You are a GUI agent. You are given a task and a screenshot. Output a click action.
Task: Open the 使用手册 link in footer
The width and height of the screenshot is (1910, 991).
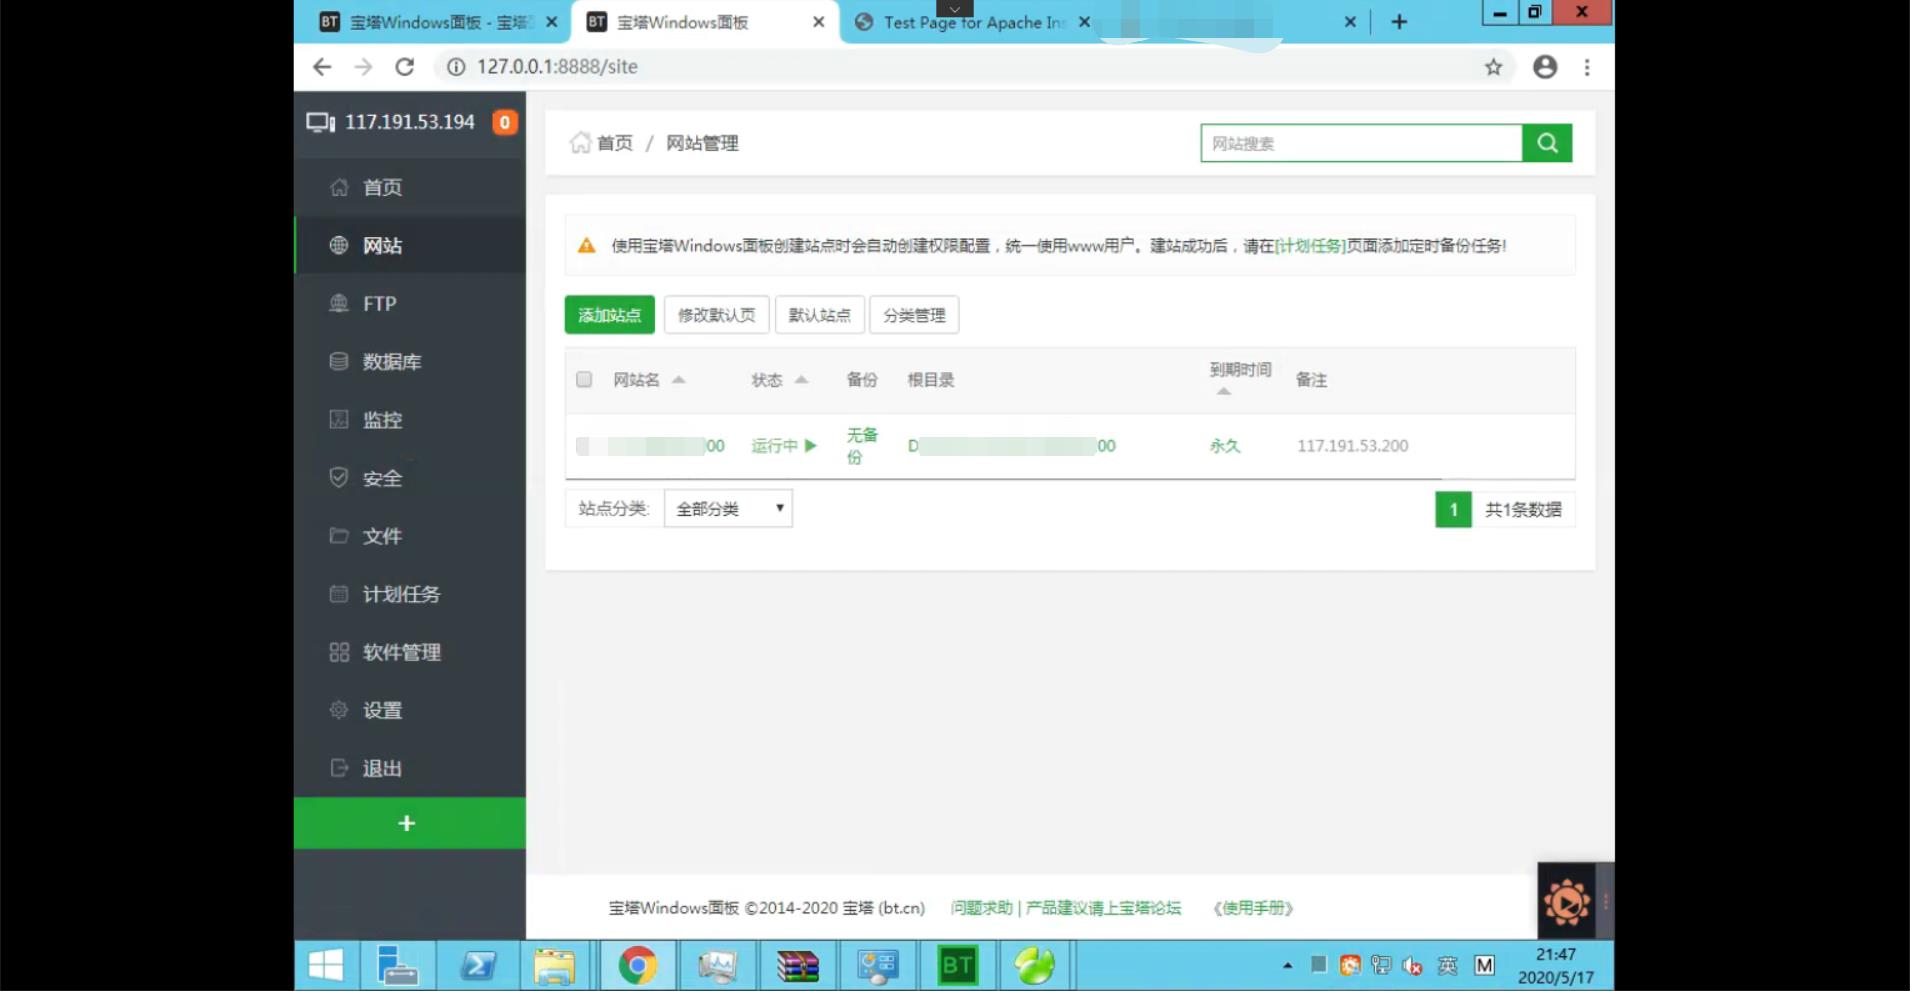tap(1253, 908)
